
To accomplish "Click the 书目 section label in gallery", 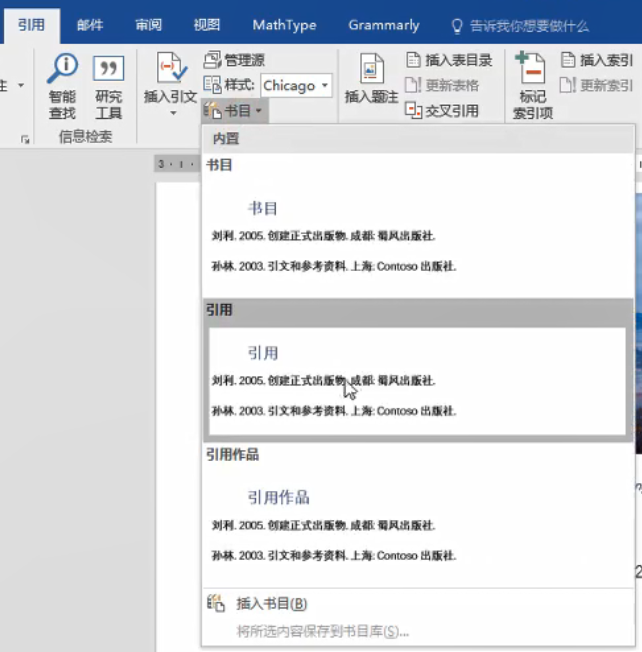I will pos(219,165).
